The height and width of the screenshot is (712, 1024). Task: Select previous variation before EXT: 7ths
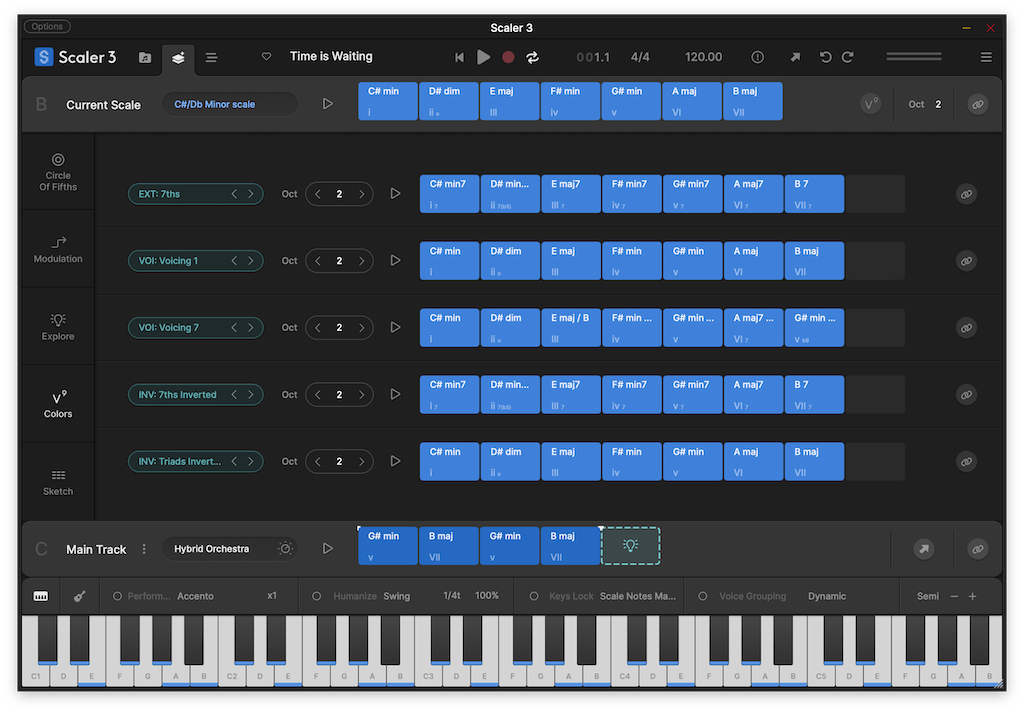[234, 194]
